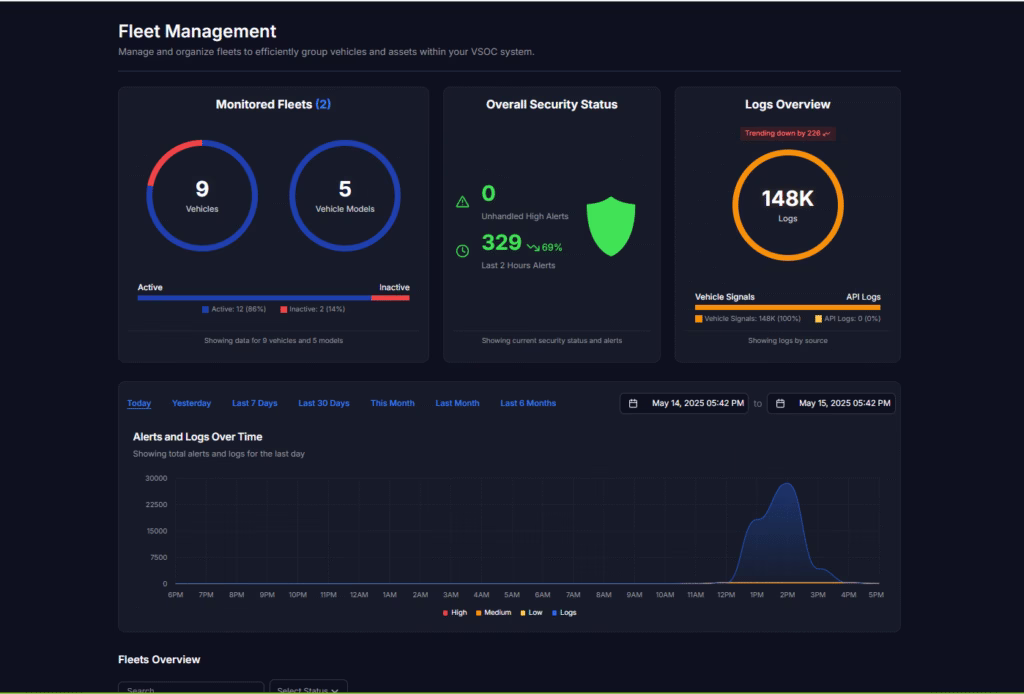Click the trend icon in Trending down badge
This screenshot has height=694, width=1024.
pos(827,133)
